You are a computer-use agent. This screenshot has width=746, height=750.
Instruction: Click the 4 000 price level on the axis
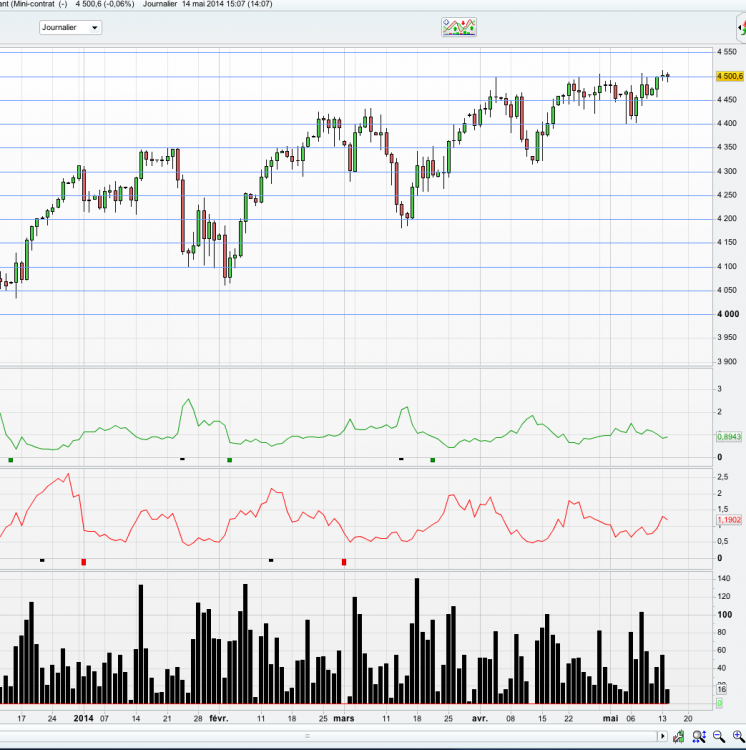tap(728, 314)
